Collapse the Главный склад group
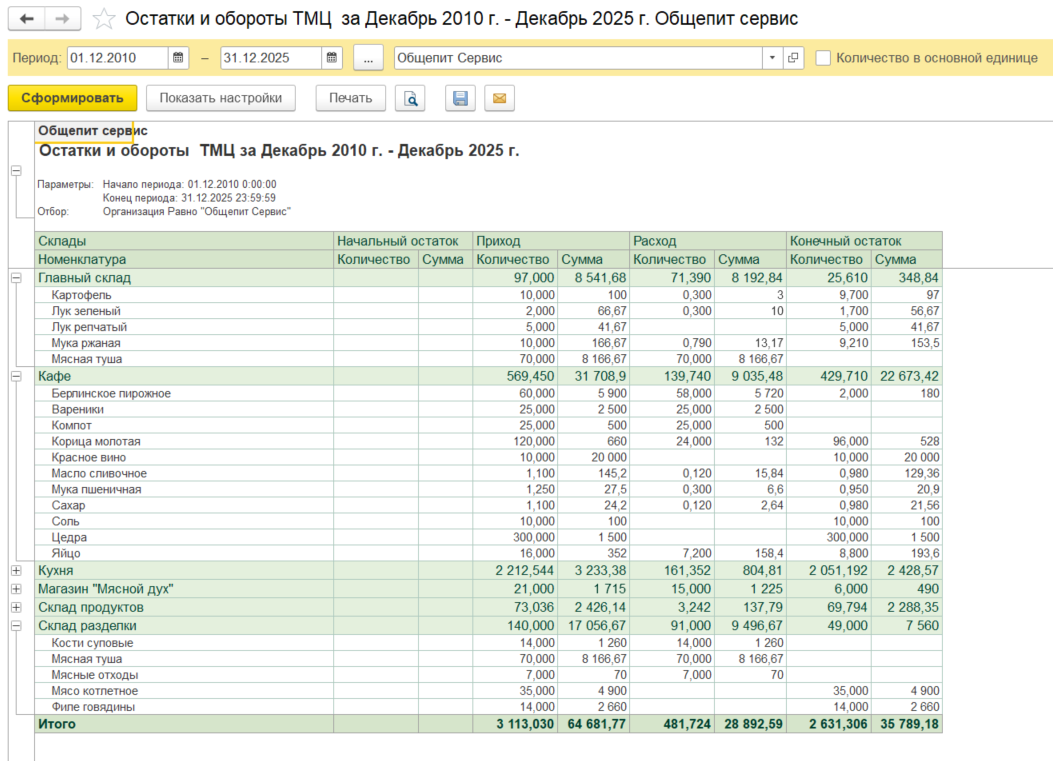The image size is (1053, 761). tap(16, 278)
